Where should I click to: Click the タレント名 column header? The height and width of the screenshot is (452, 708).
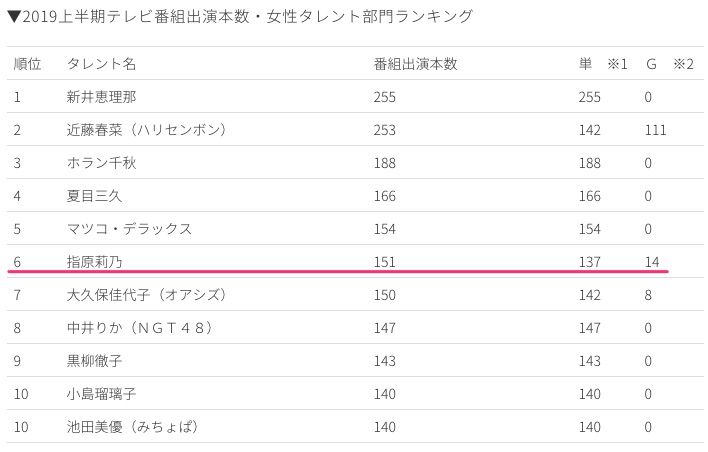101,64
